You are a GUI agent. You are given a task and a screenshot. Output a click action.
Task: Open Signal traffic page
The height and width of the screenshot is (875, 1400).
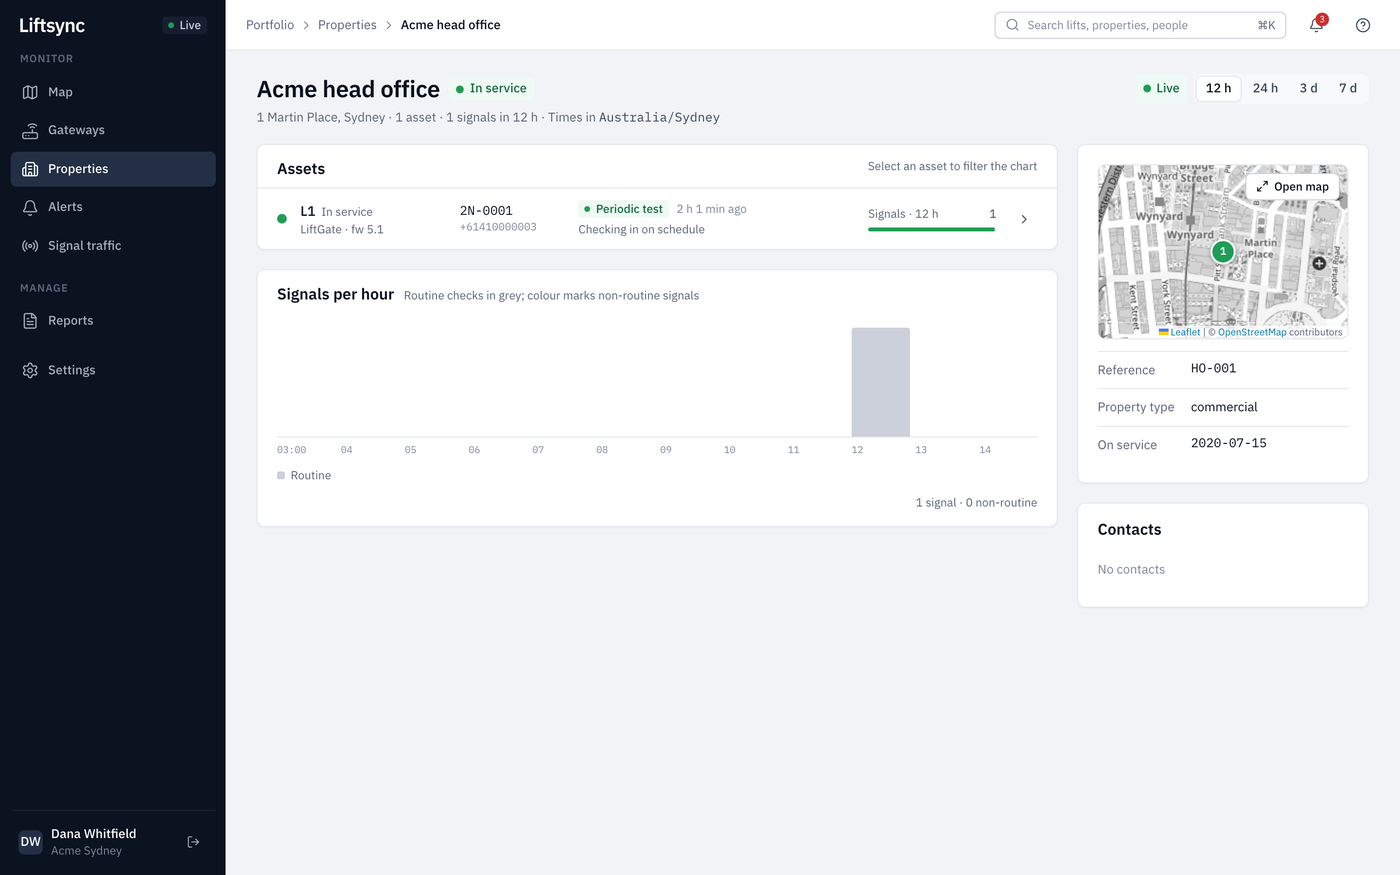[113, 245]
